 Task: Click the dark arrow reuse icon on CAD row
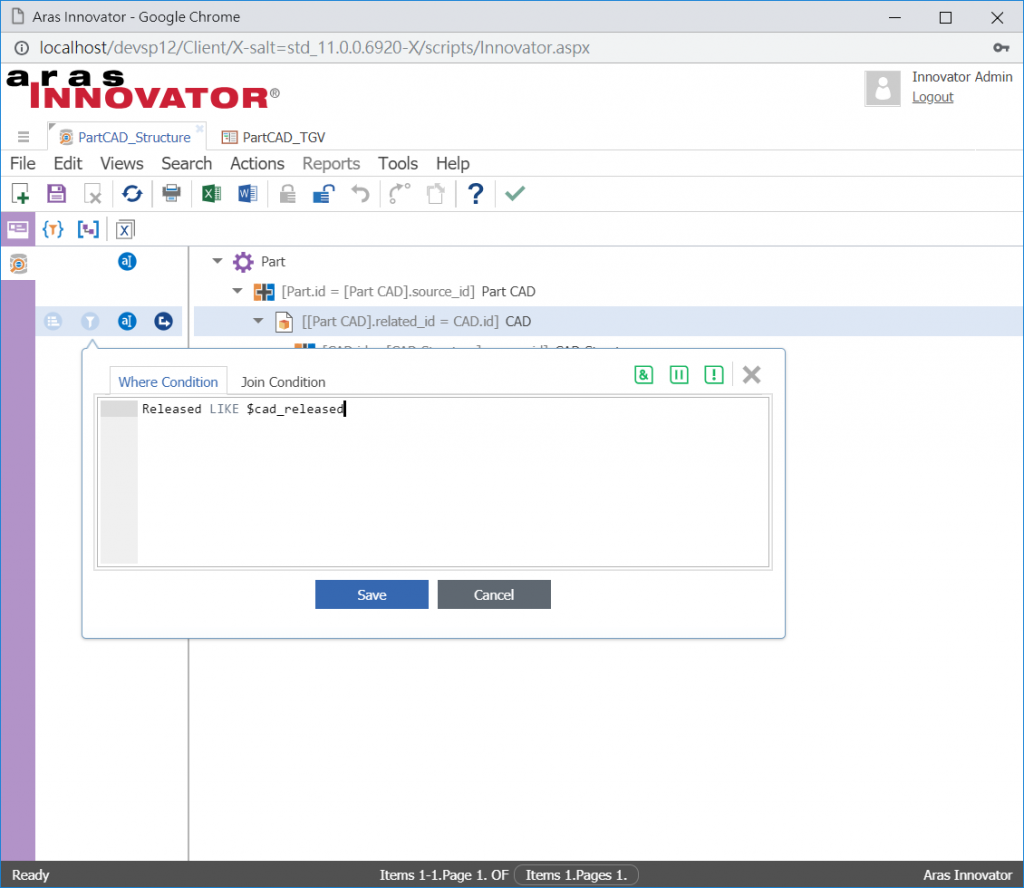click(163, 321)
